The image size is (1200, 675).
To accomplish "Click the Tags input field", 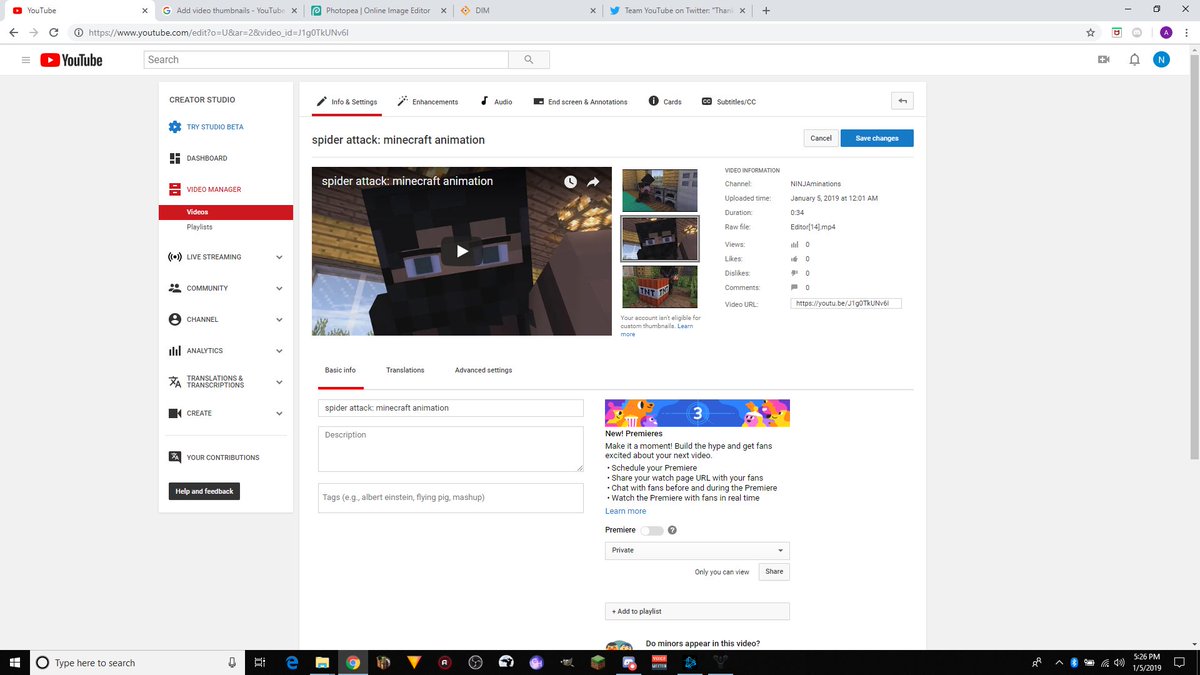I will [451, 497].
